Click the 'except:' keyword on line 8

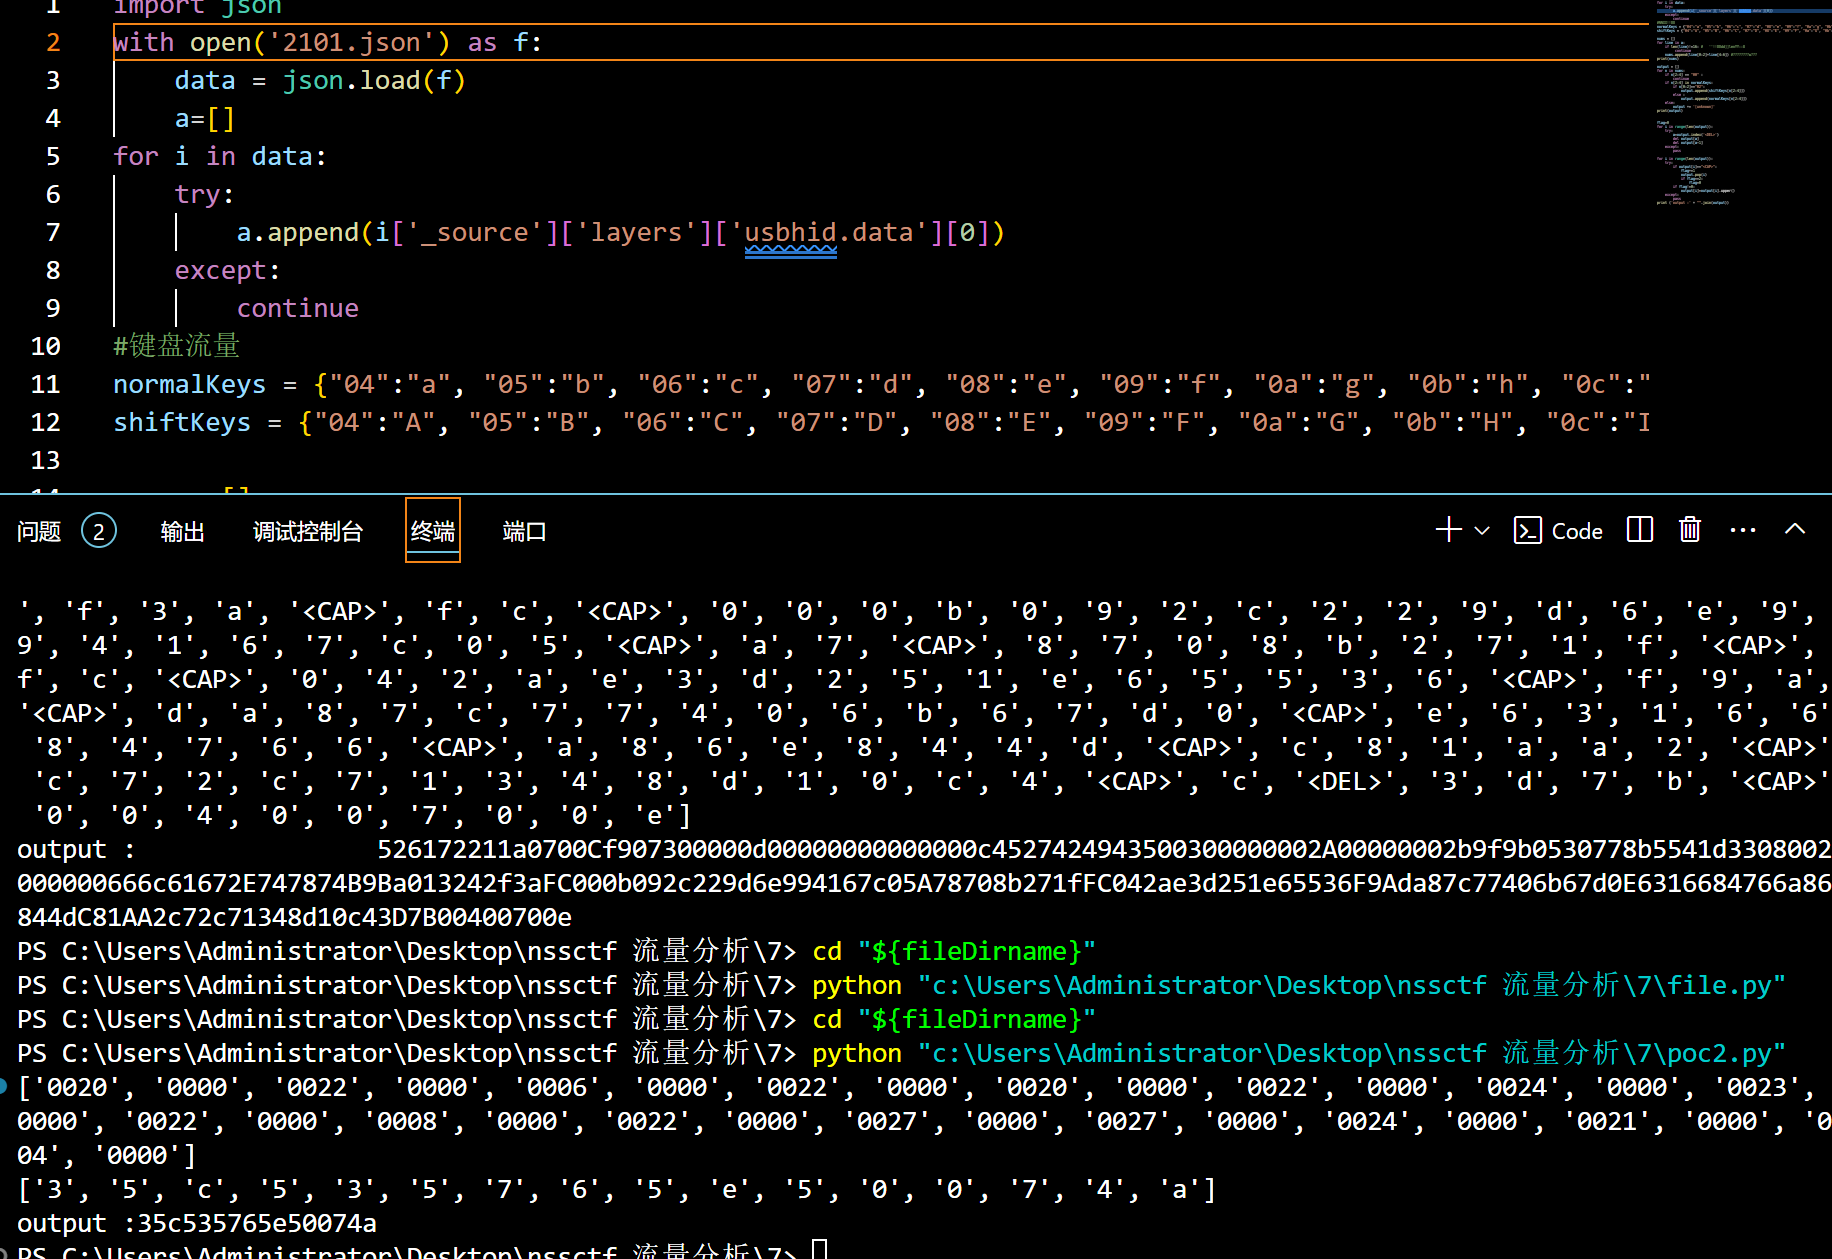click(x=228, y=270)
